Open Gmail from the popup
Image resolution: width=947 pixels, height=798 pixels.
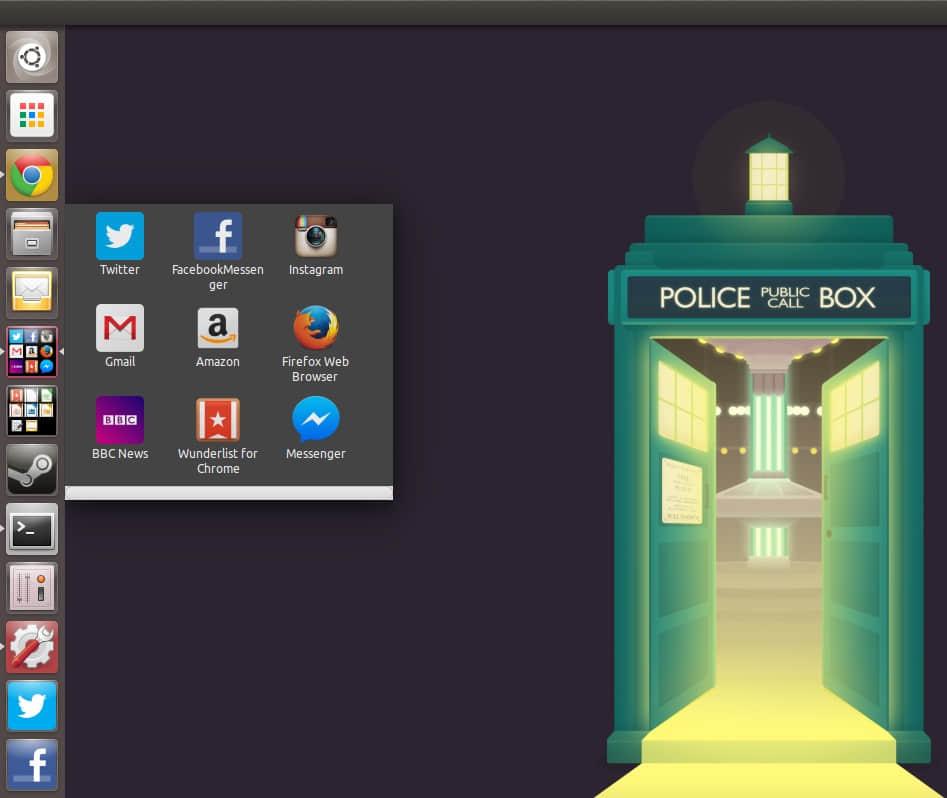coord(120,329)
